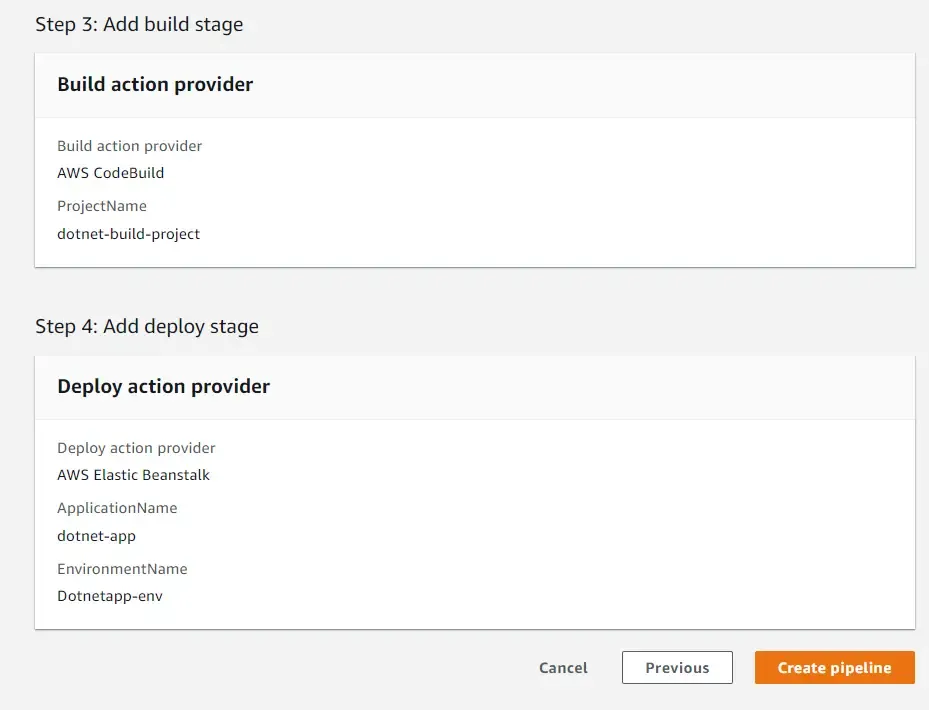Select the AWS CodeBuild provider value
This screenshot has height=710, width=929.
coord(110,172)
